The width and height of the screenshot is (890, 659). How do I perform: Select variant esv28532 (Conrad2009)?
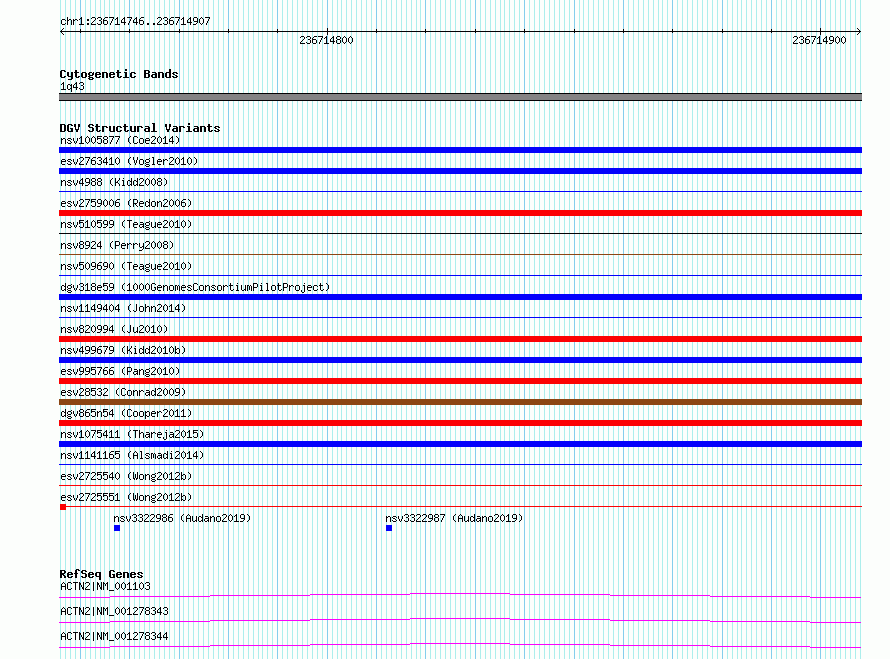[123, 392]
